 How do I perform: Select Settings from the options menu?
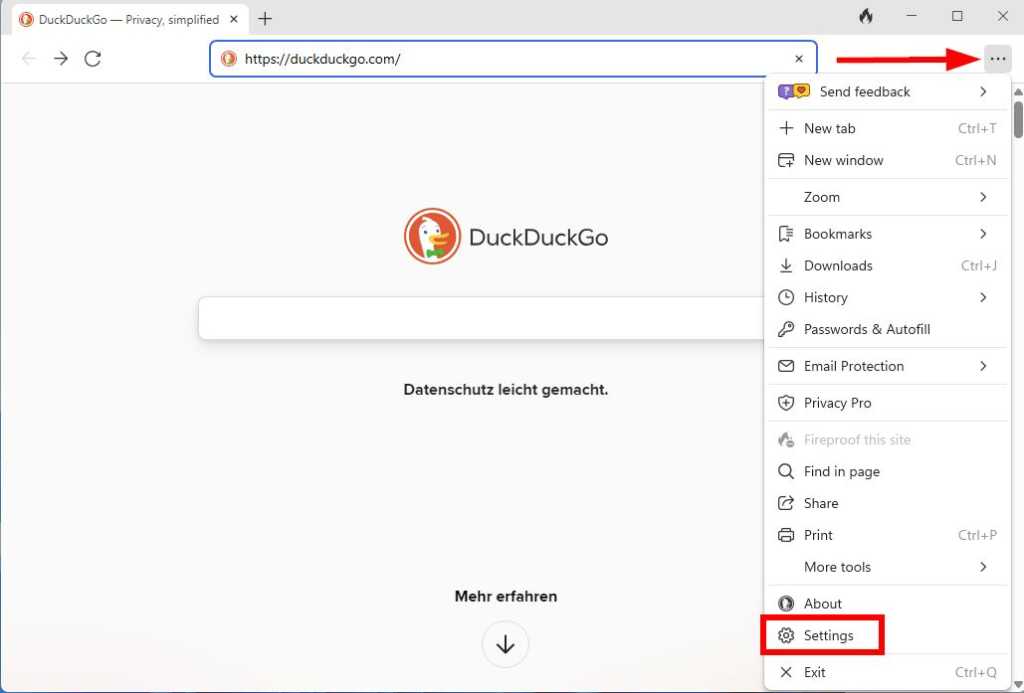(x=828, y=635)
